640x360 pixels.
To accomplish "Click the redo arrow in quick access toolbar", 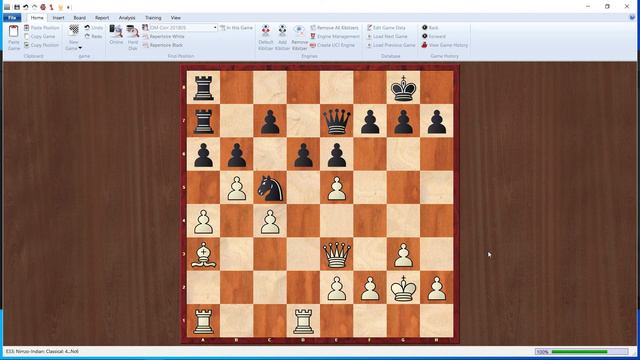I will [34, 7].
